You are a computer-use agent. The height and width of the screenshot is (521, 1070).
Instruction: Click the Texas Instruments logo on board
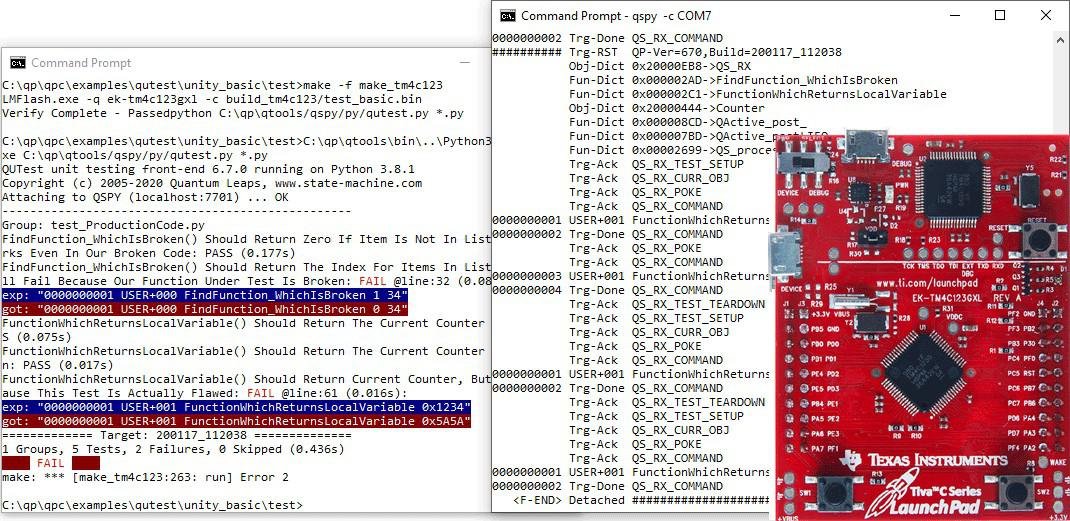(x=923, y=459)
